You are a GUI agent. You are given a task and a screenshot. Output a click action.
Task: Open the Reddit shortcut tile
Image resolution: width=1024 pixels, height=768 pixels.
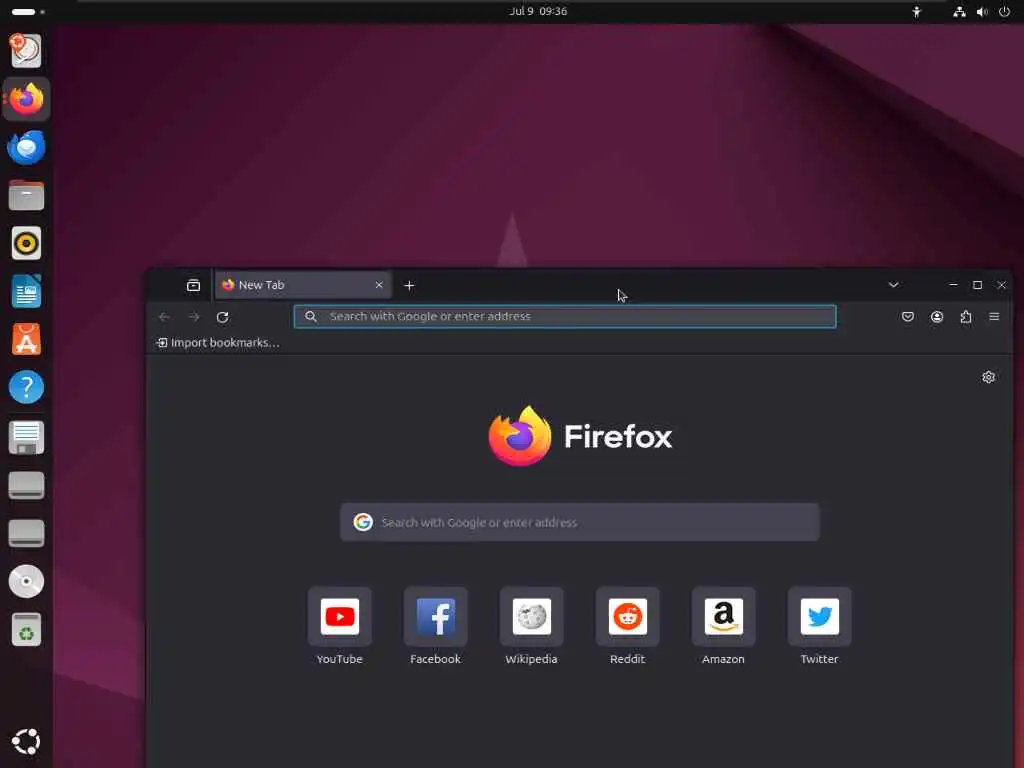[x=628, y=616]
